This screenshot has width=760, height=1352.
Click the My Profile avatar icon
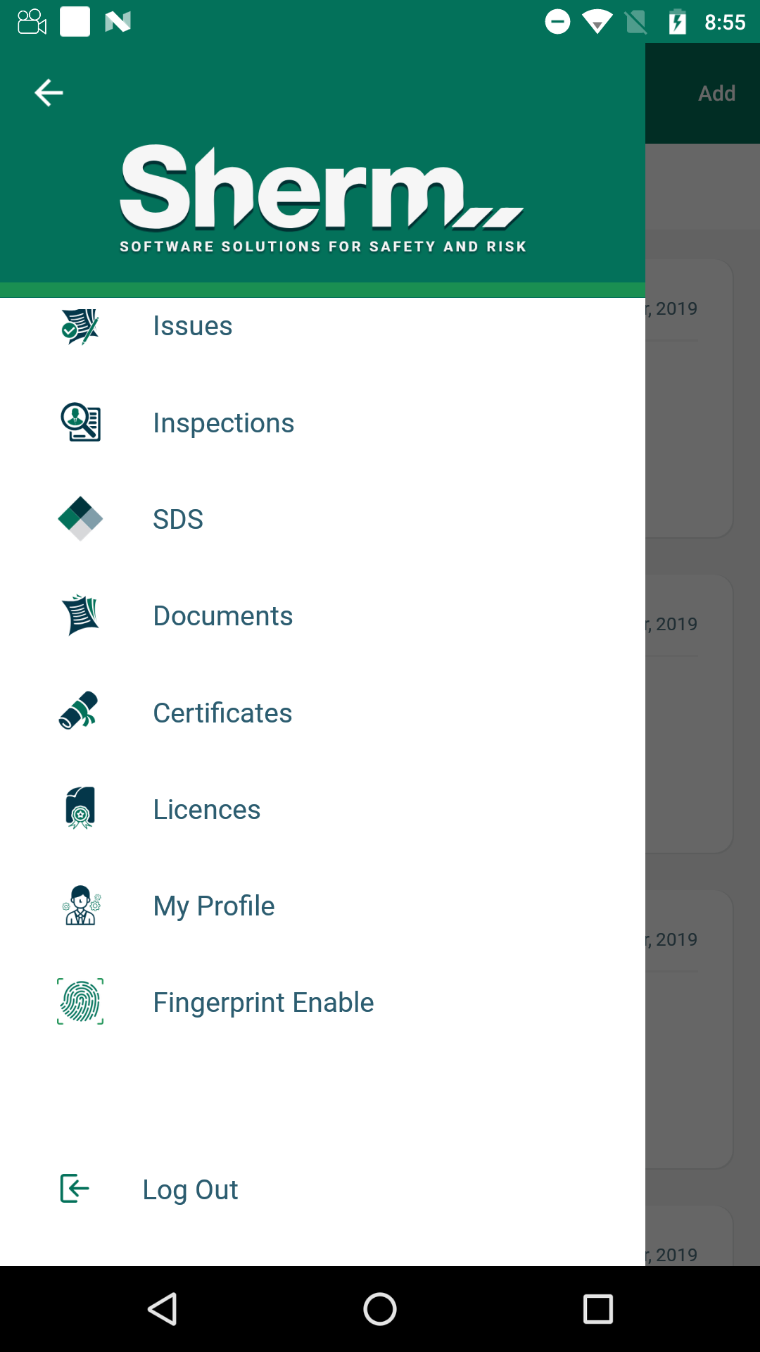80,905
